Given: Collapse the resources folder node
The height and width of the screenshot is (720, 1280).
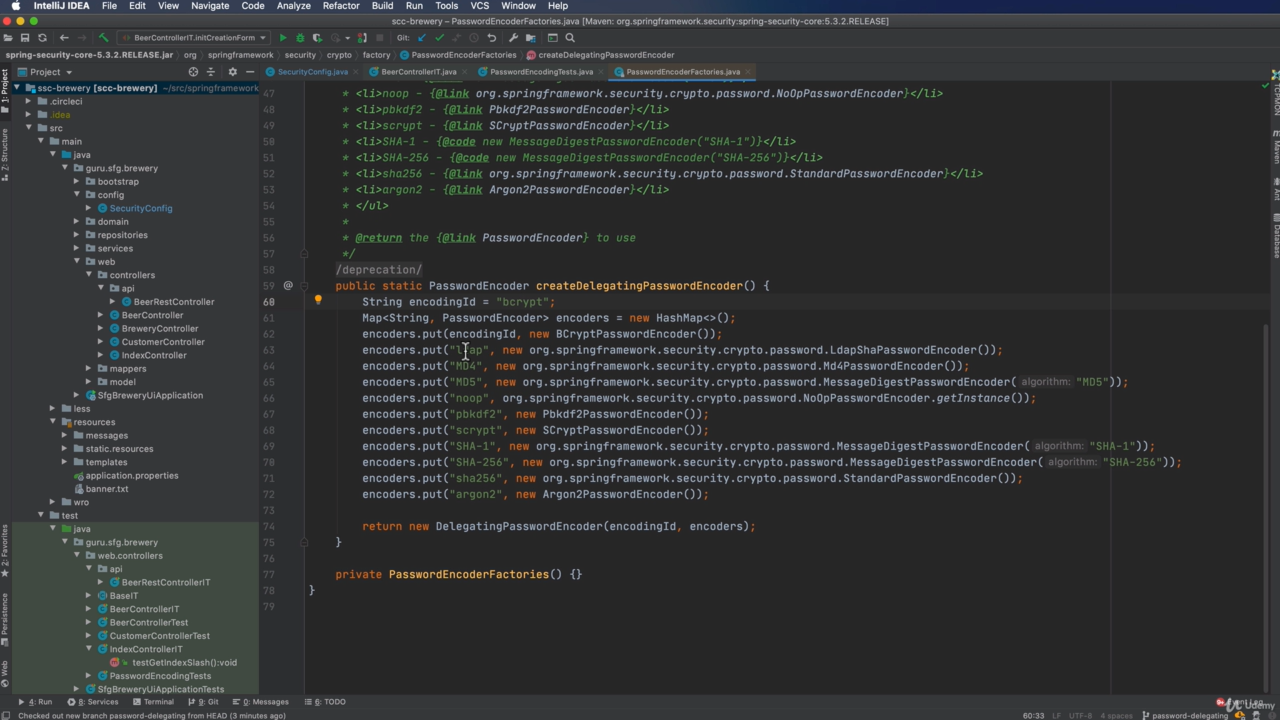Looking at the screenshot, I should (x=53, y=422).
